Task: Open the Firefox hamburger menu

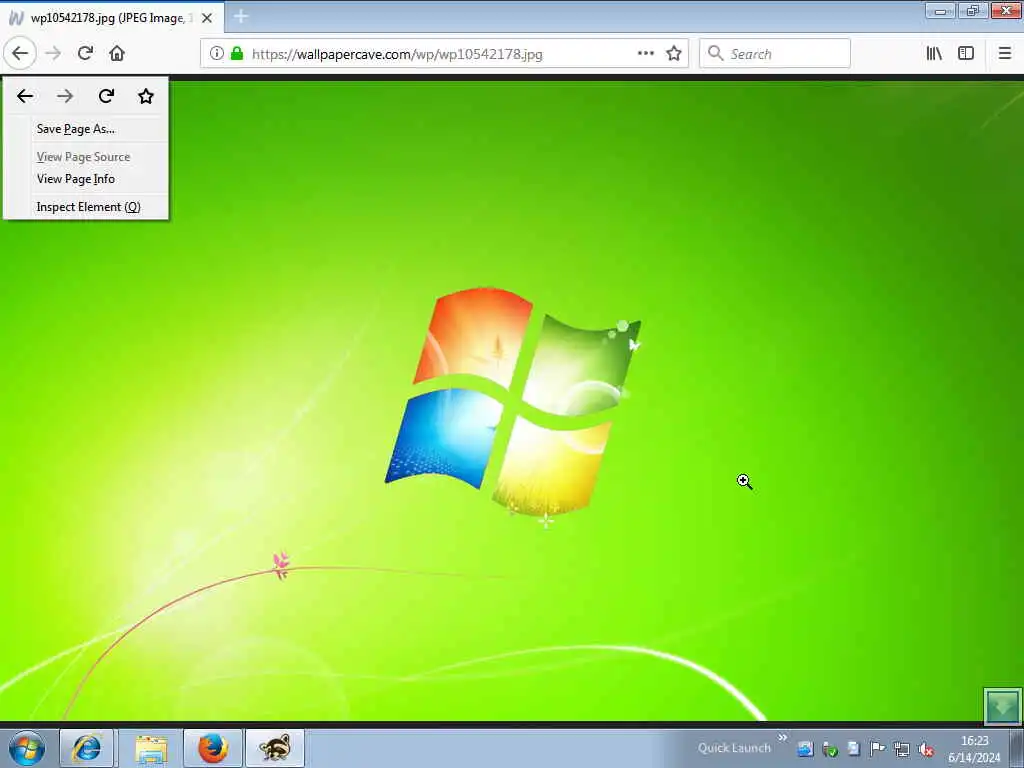Action: click(x=1005, y=54)
